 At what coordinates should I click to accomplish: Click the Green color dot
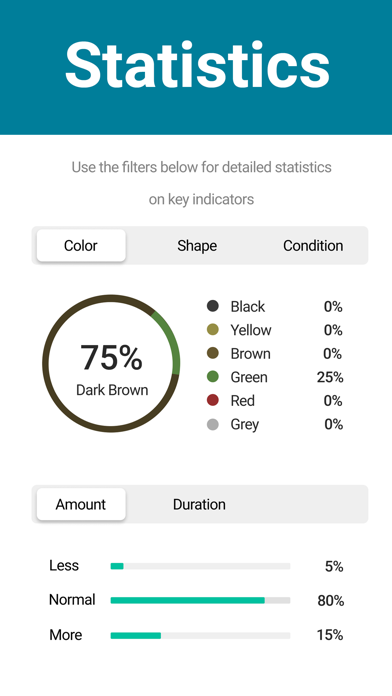coord(213,377)
